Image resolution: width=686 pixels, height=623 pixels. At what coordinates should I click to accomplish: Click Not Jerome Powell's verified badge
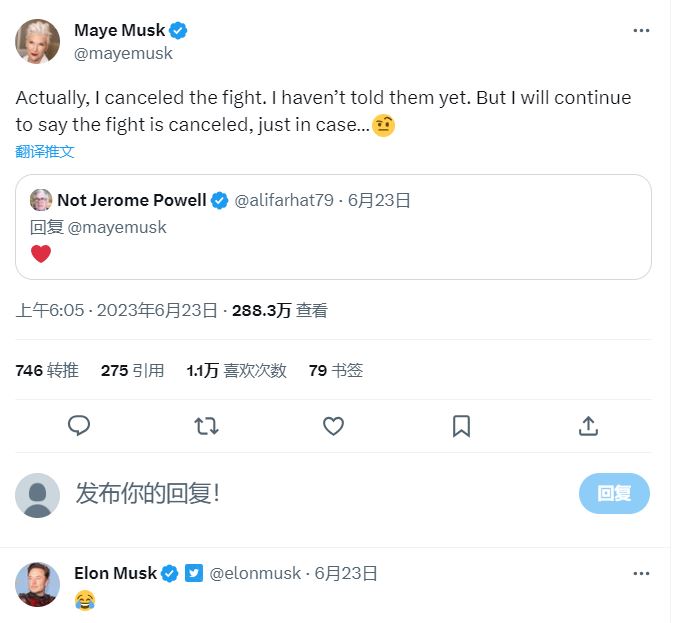tap(219, 200)
